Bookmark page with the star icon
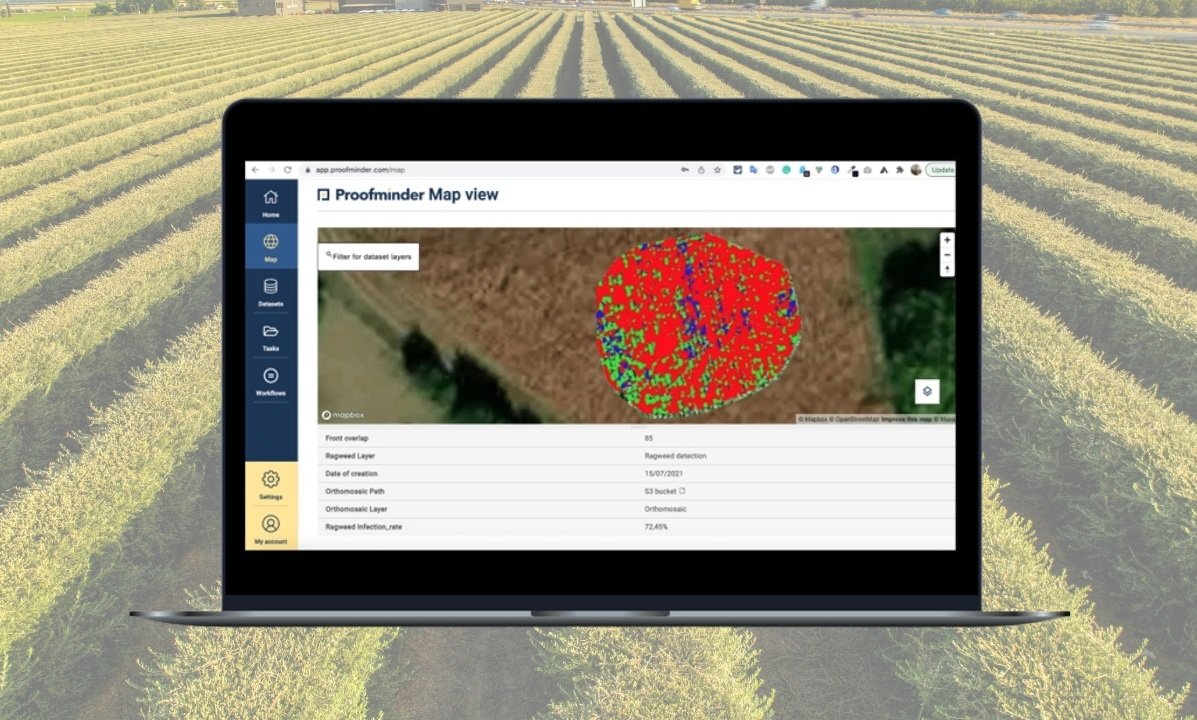This screenshot has width=1197, height=720. coord(718,170)
